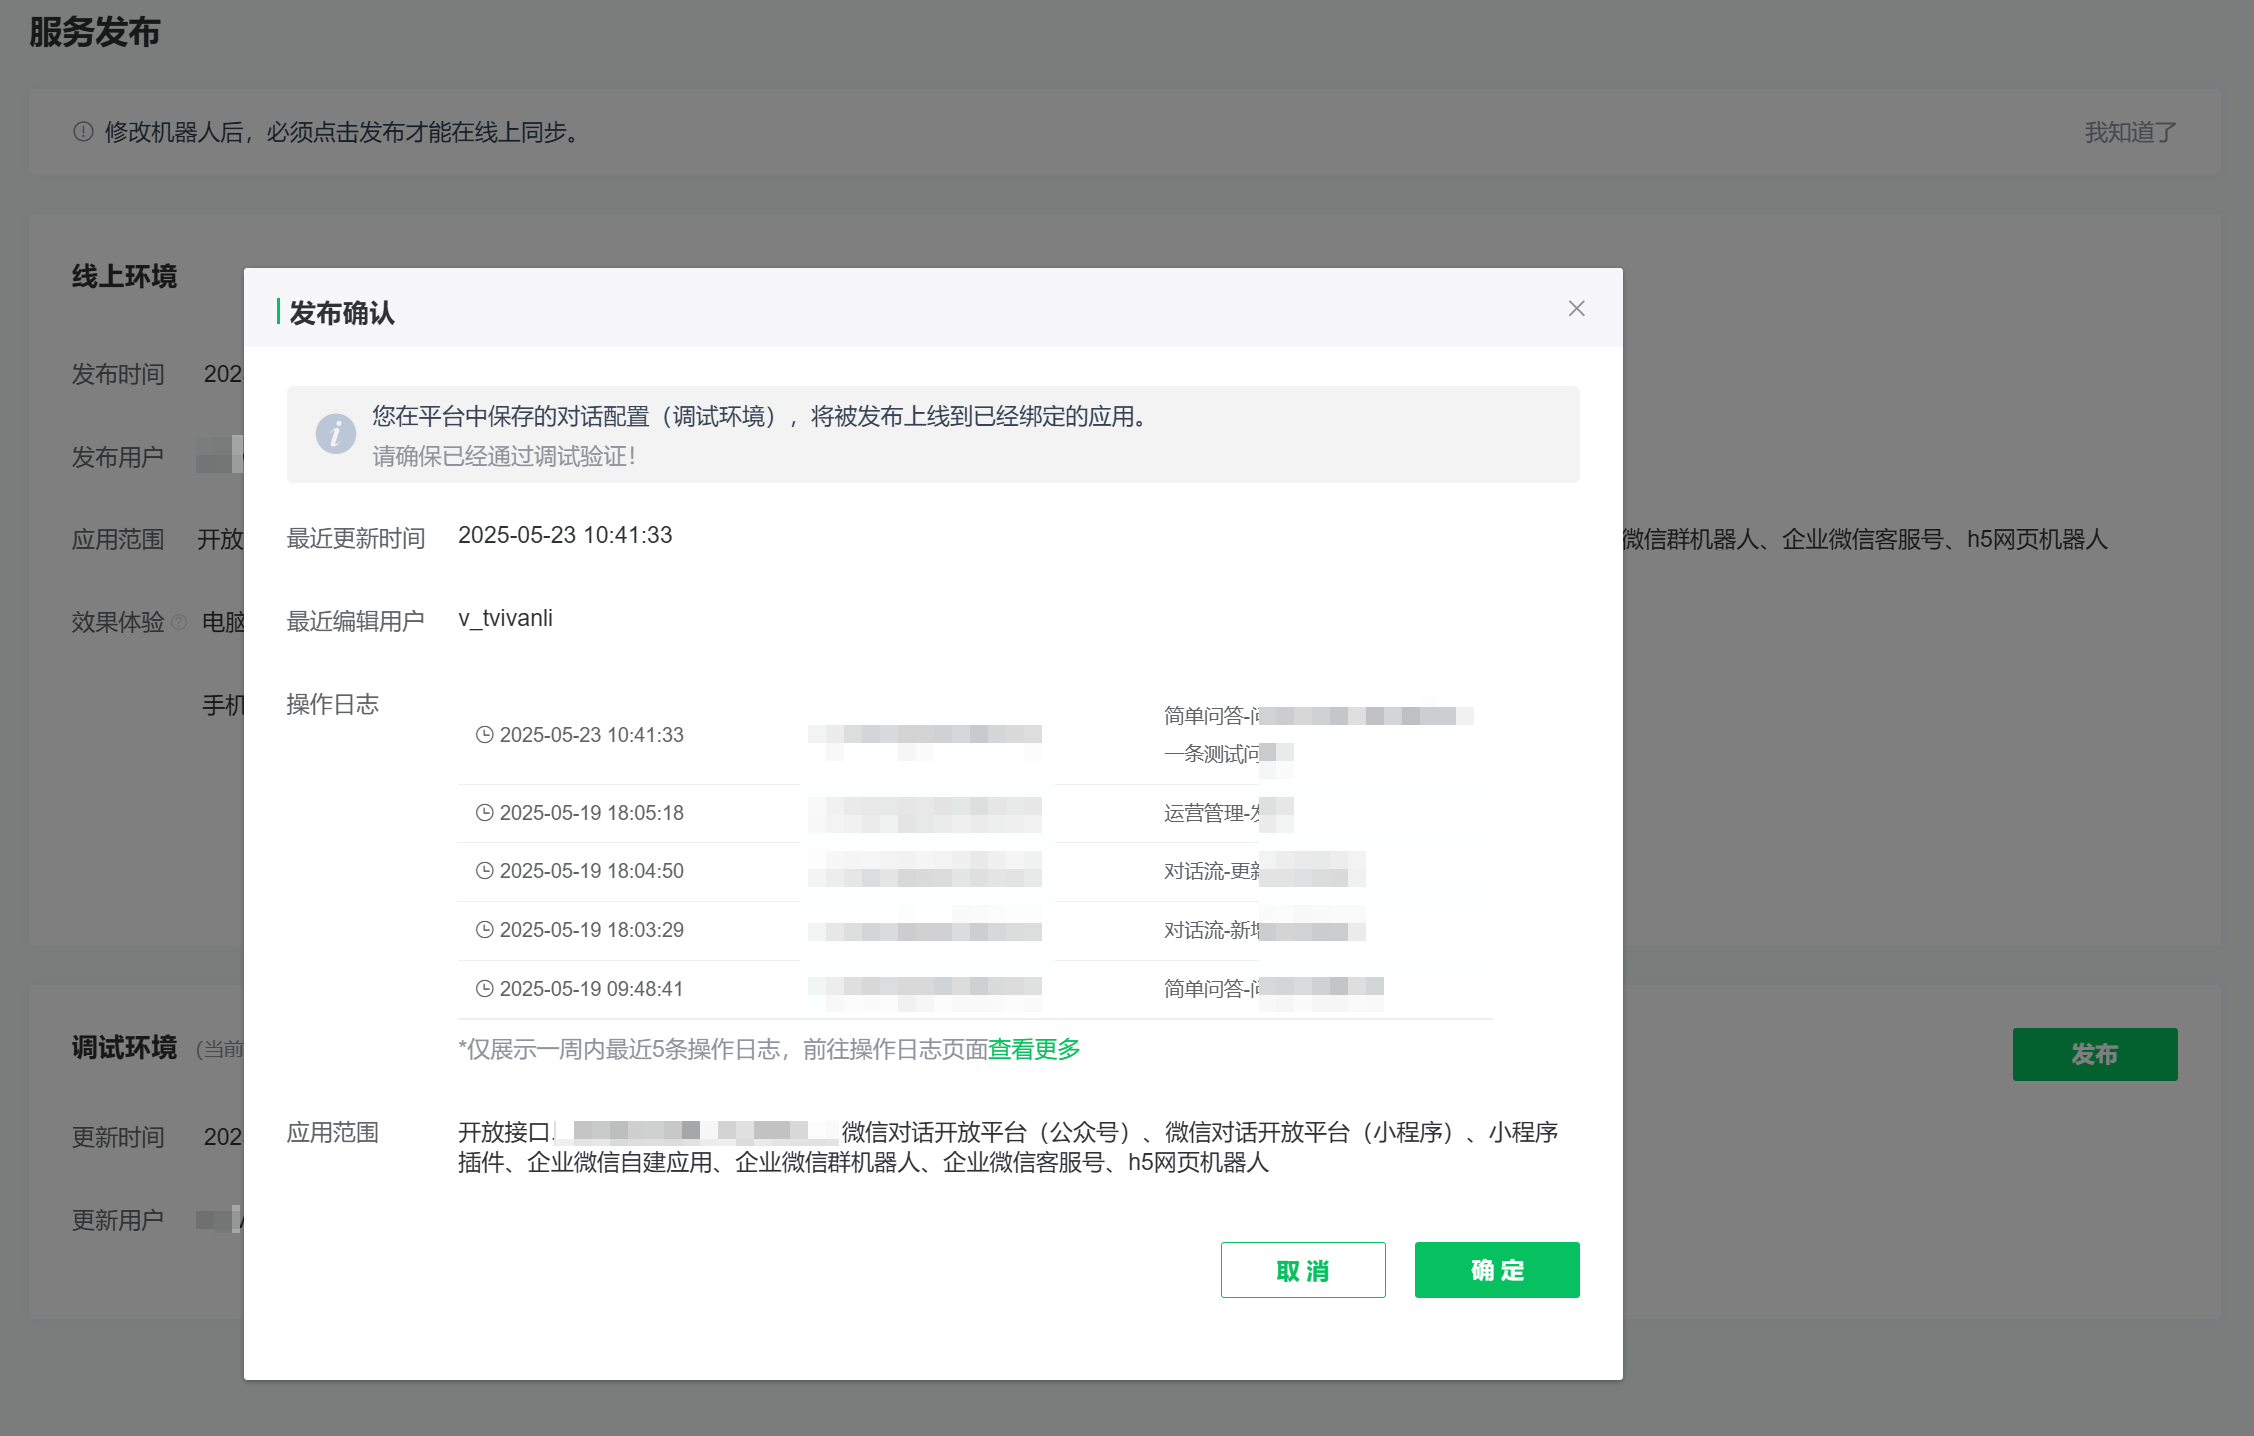This screenshot has height=1436, width=2254.
Task: Dismiss the banner via 我知道了
Action: click(x=2130, y=132)
